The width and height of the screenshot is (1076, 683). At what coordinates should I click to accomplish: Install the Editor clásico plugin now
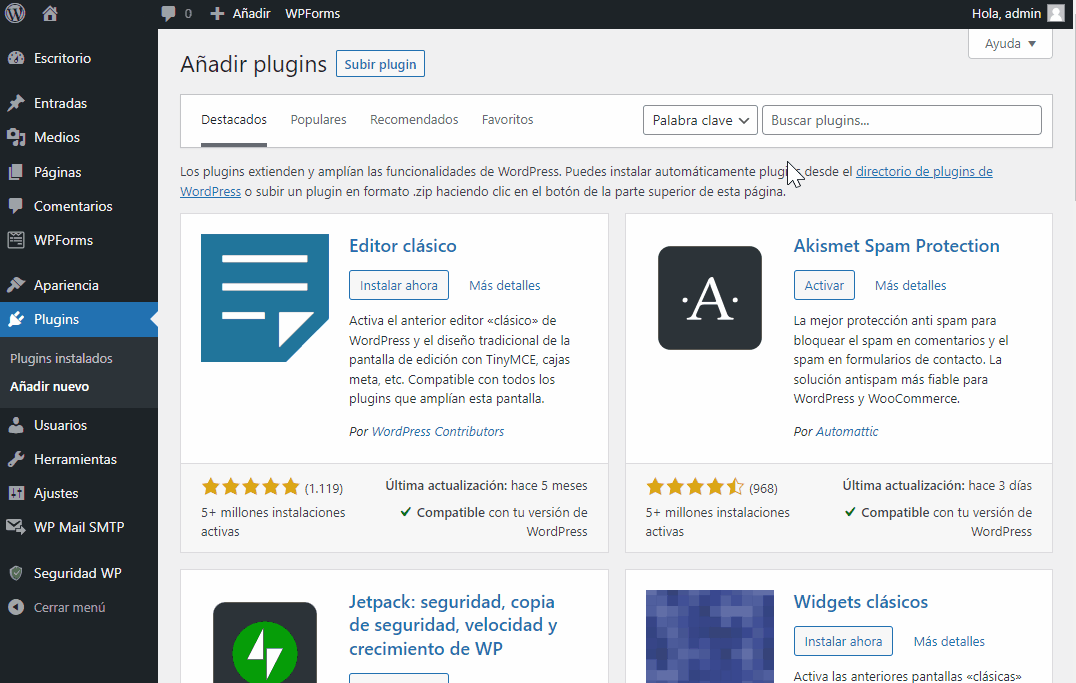399,286
